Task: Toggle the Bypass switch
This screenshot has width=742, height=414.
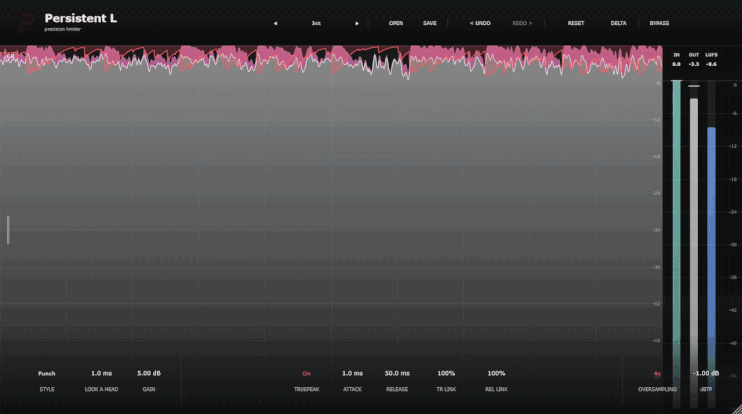Action: pos(659,23)
